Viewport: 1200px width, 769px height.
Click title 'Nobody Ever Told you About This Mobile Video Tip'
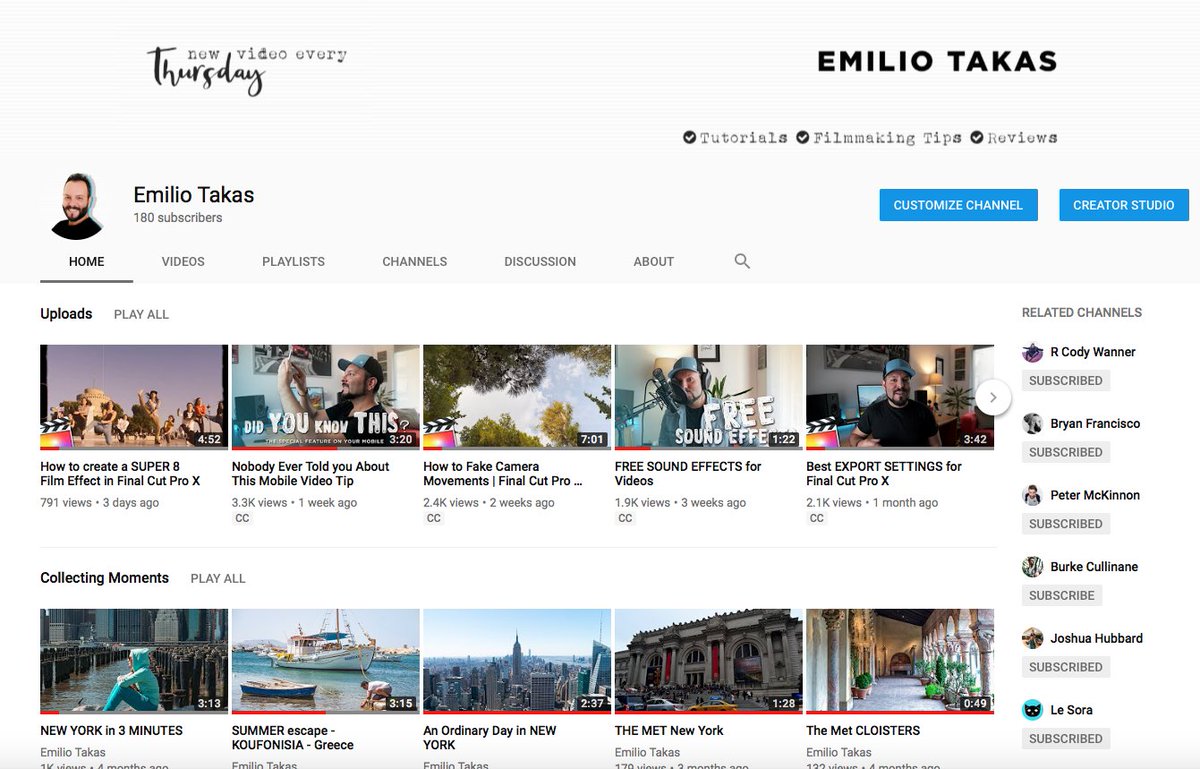tap(311, 474)
